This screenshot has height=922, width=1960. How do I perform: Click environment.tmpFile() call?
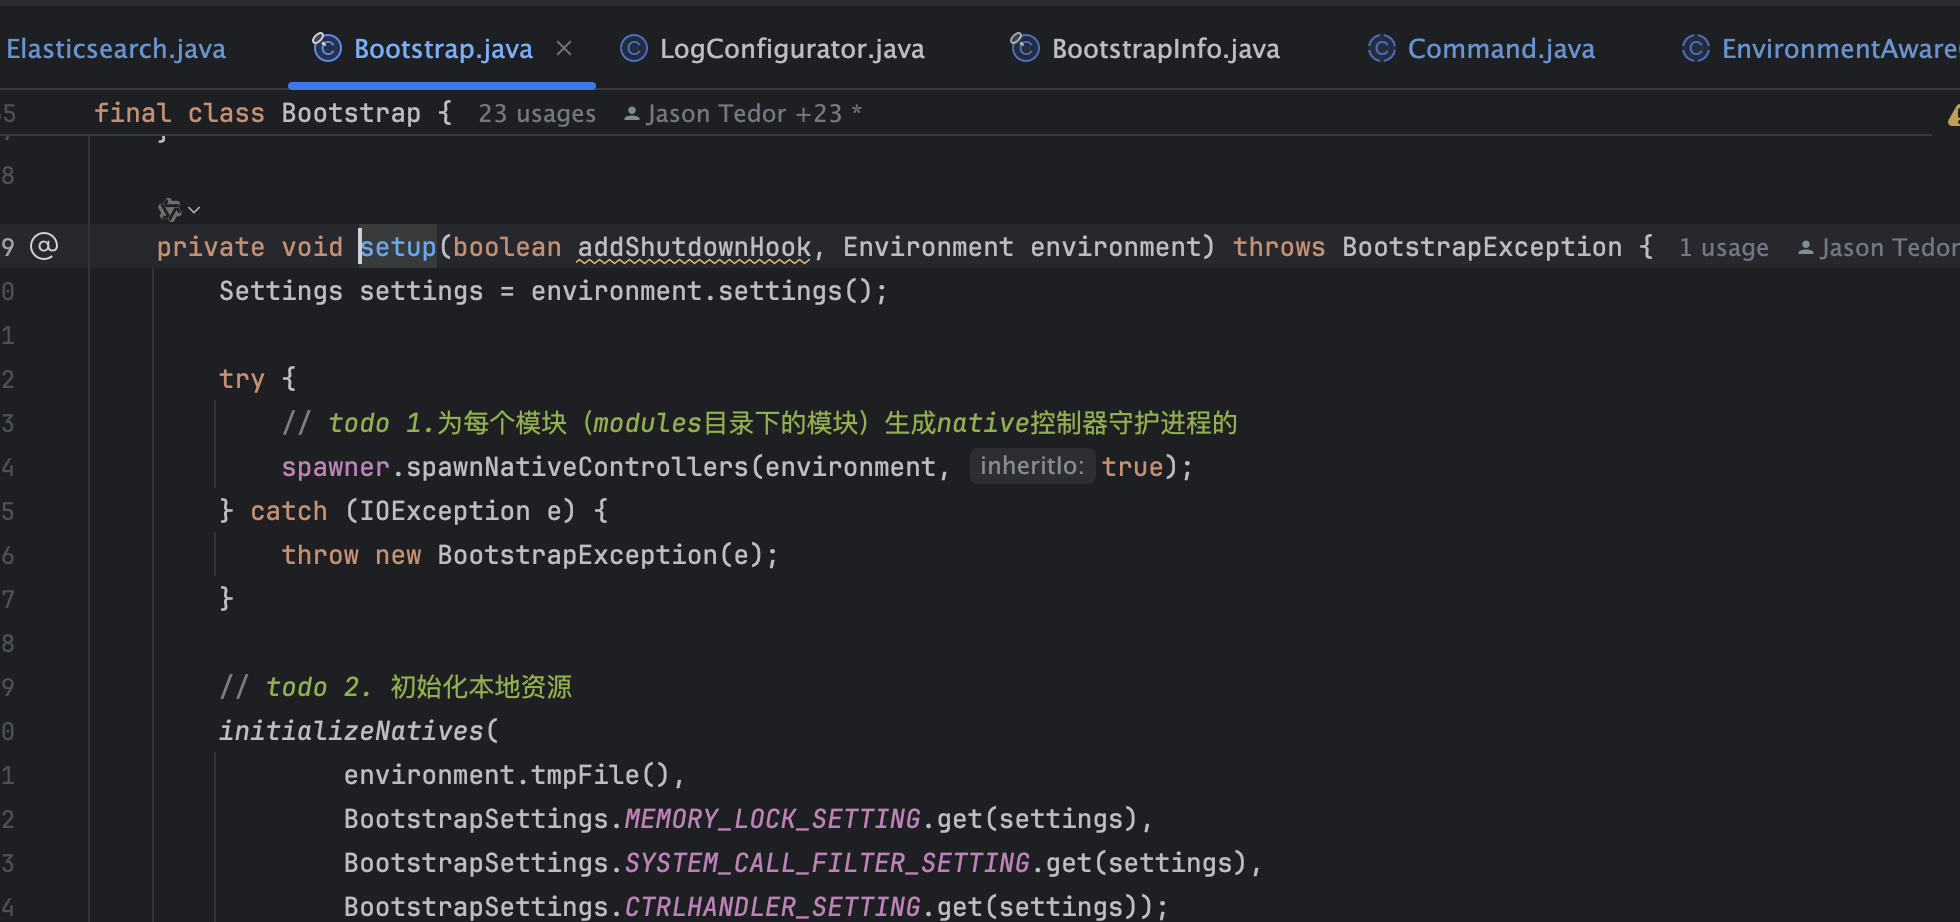(507, 775)
